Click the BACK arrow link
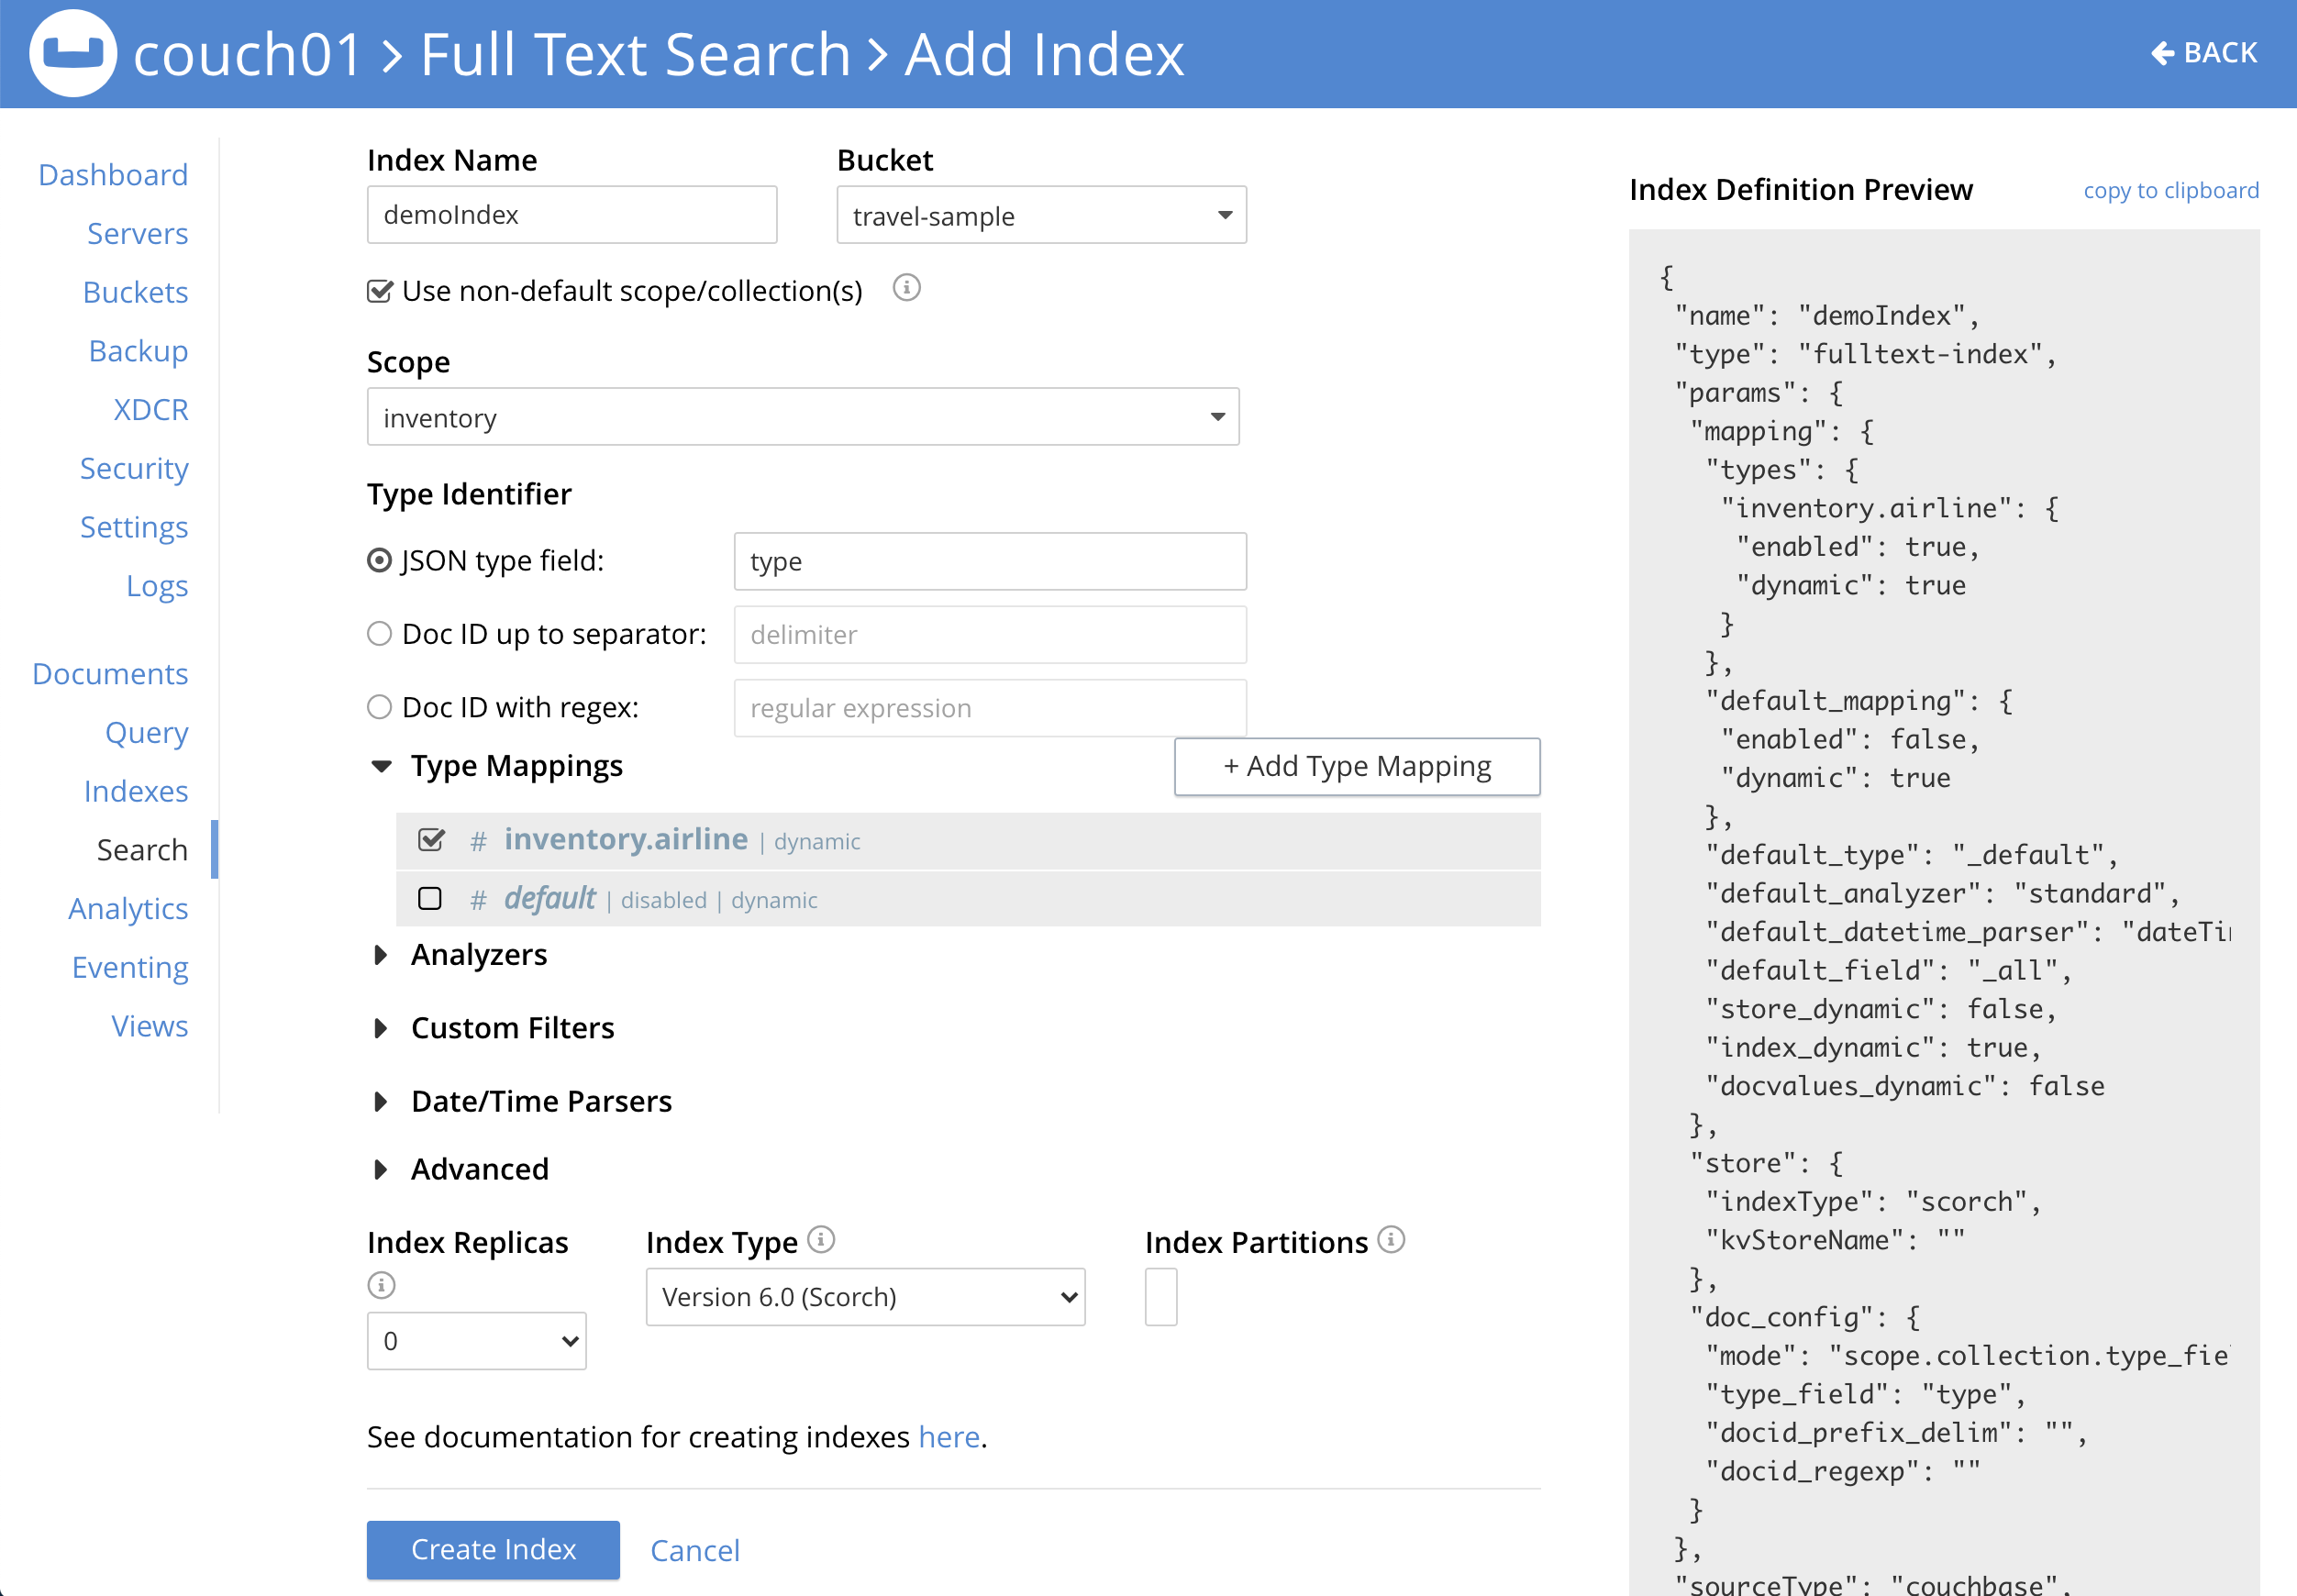 (x=2204, y=52)
